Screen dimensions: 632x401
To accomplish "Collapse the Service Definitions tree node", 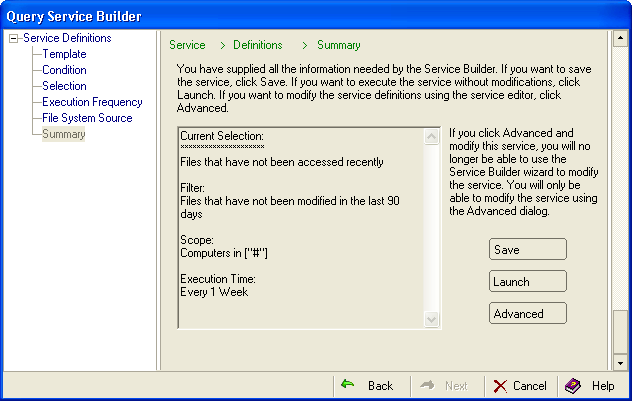I will pos(12,39).
